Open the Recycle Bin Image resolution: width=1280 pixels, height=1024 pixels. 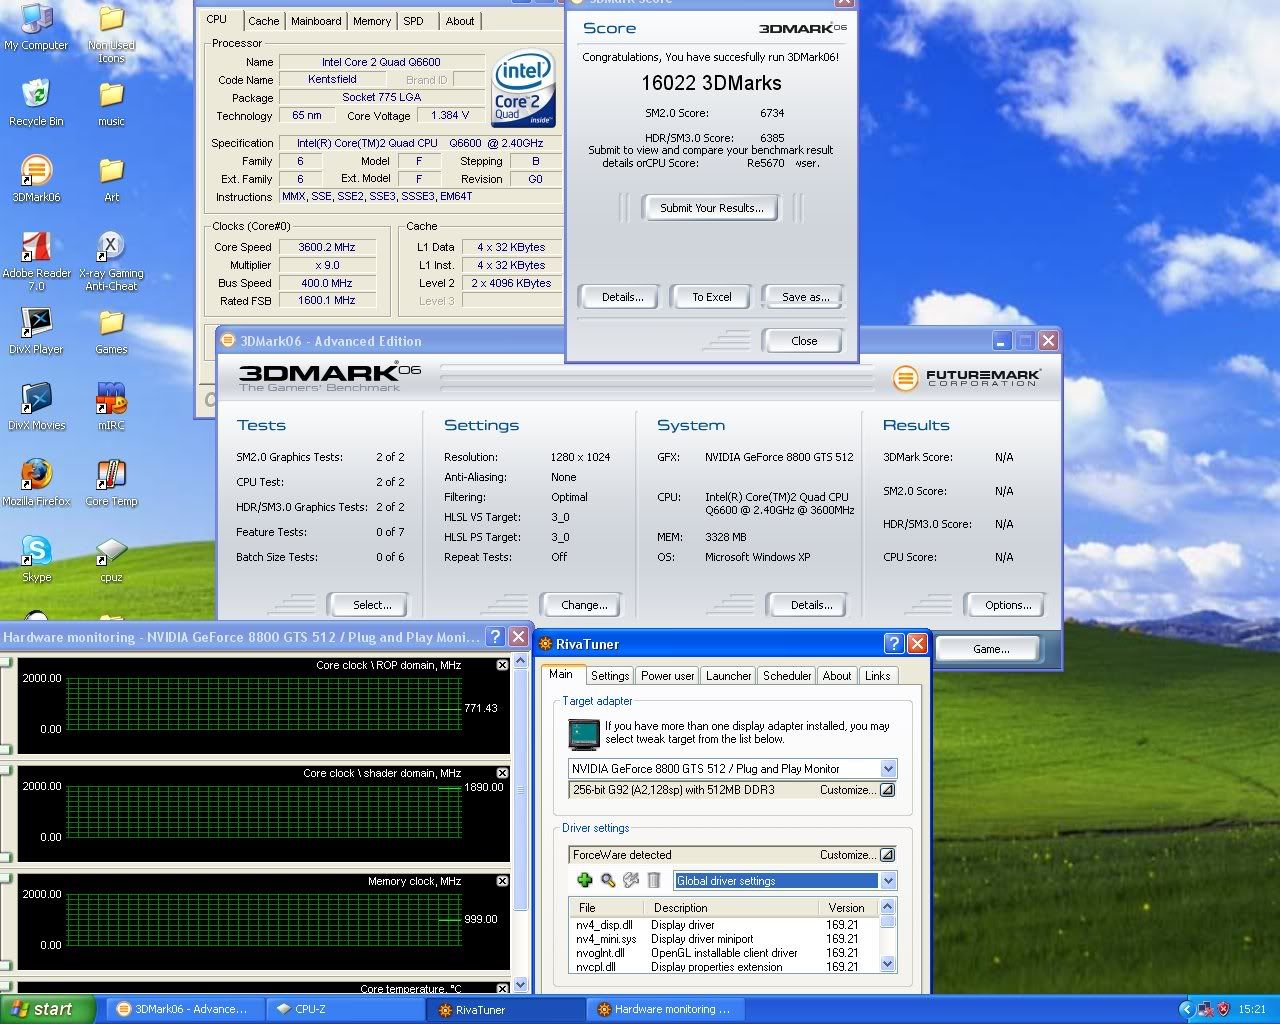[x=36, y=95]
